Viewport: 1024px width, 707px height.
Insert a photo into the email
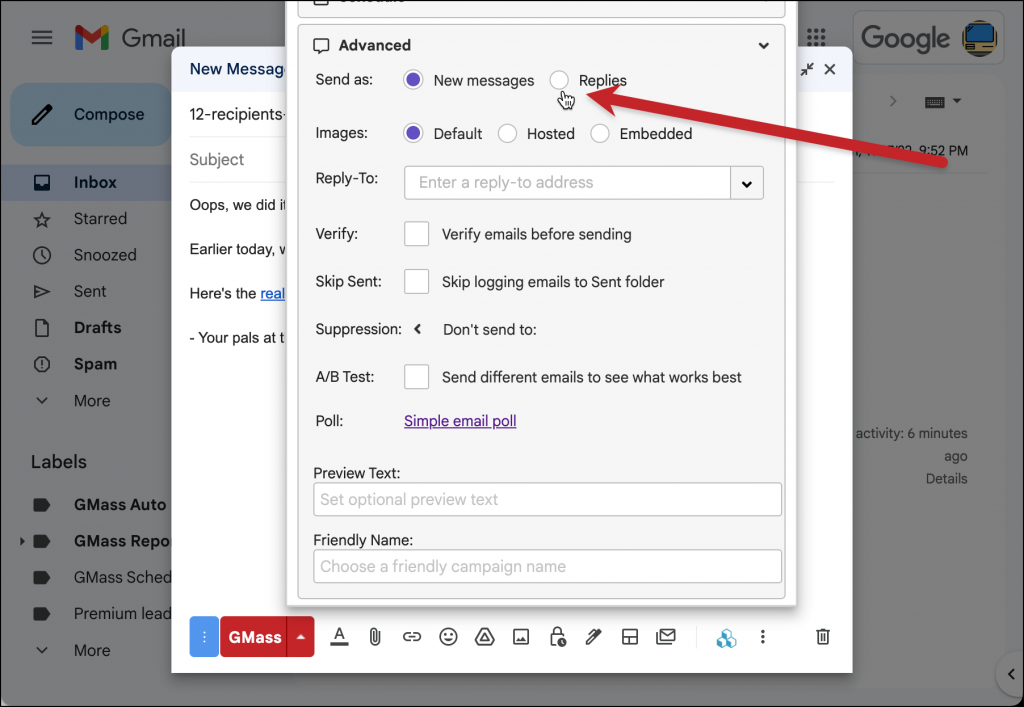coord(520,636)
